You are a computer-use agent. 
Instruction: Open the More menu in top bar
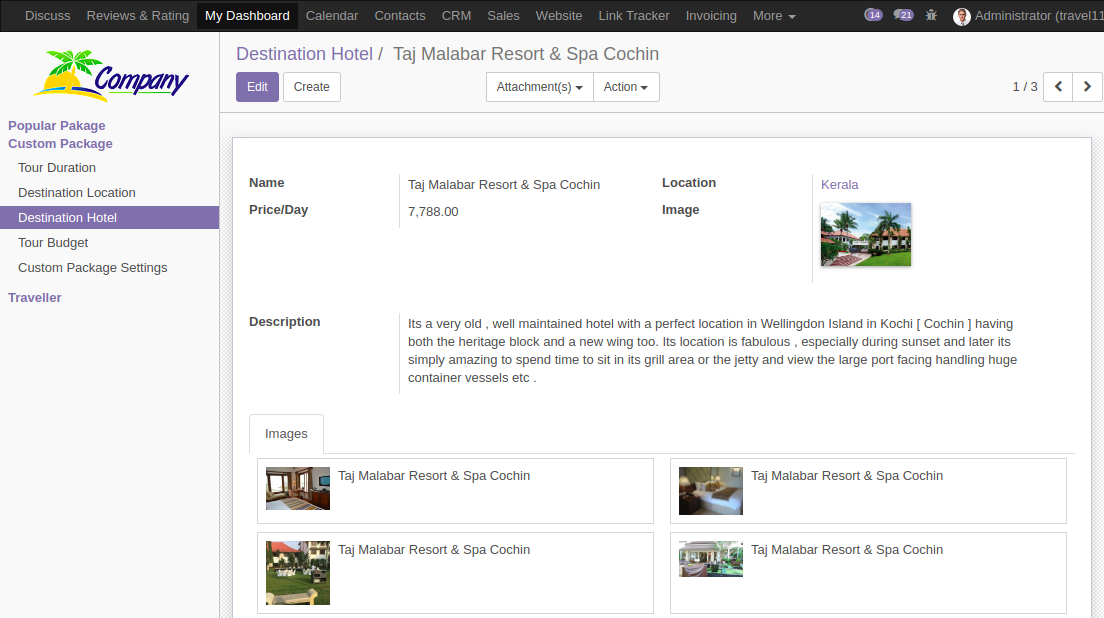774,15
